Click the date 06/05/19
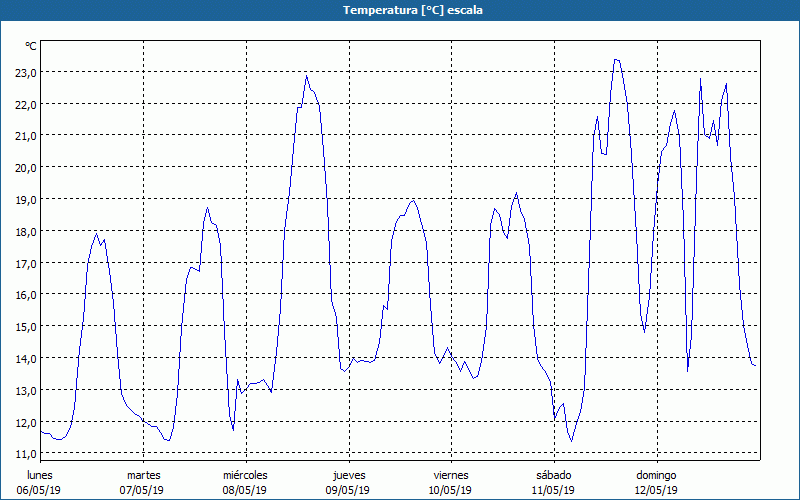Screen dimensions: 800x500 click(x=39, y=490)
